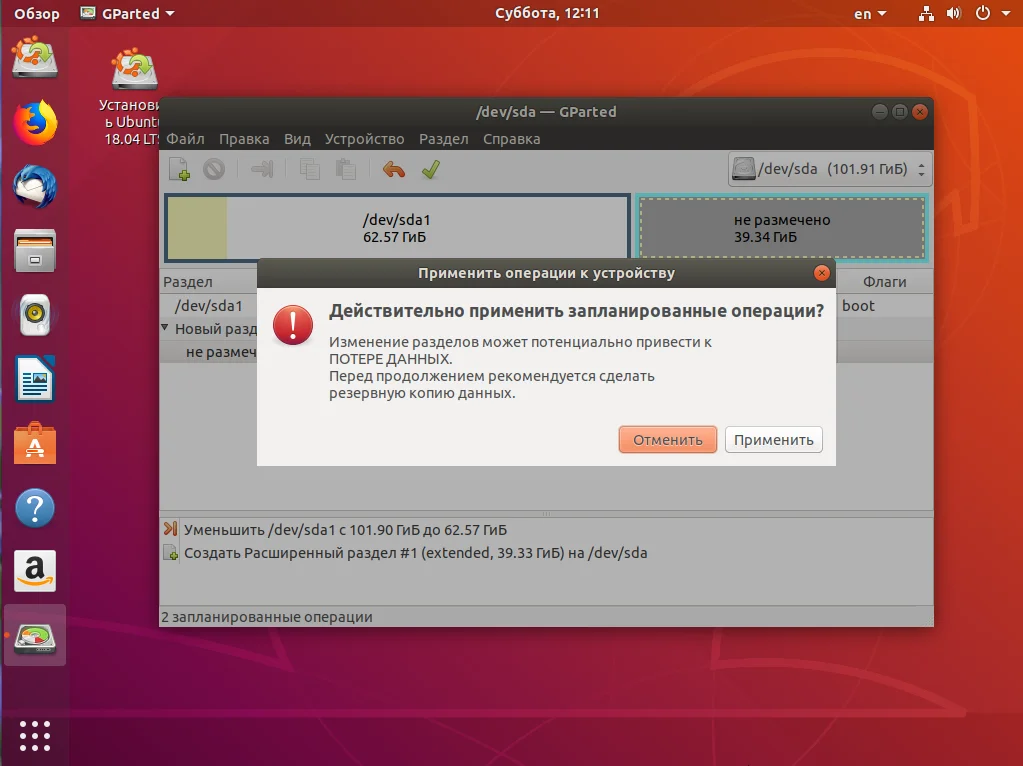Click the Отменить button in the dialog
Viewport: 1023px width, 766px height.
click(667, 440)
